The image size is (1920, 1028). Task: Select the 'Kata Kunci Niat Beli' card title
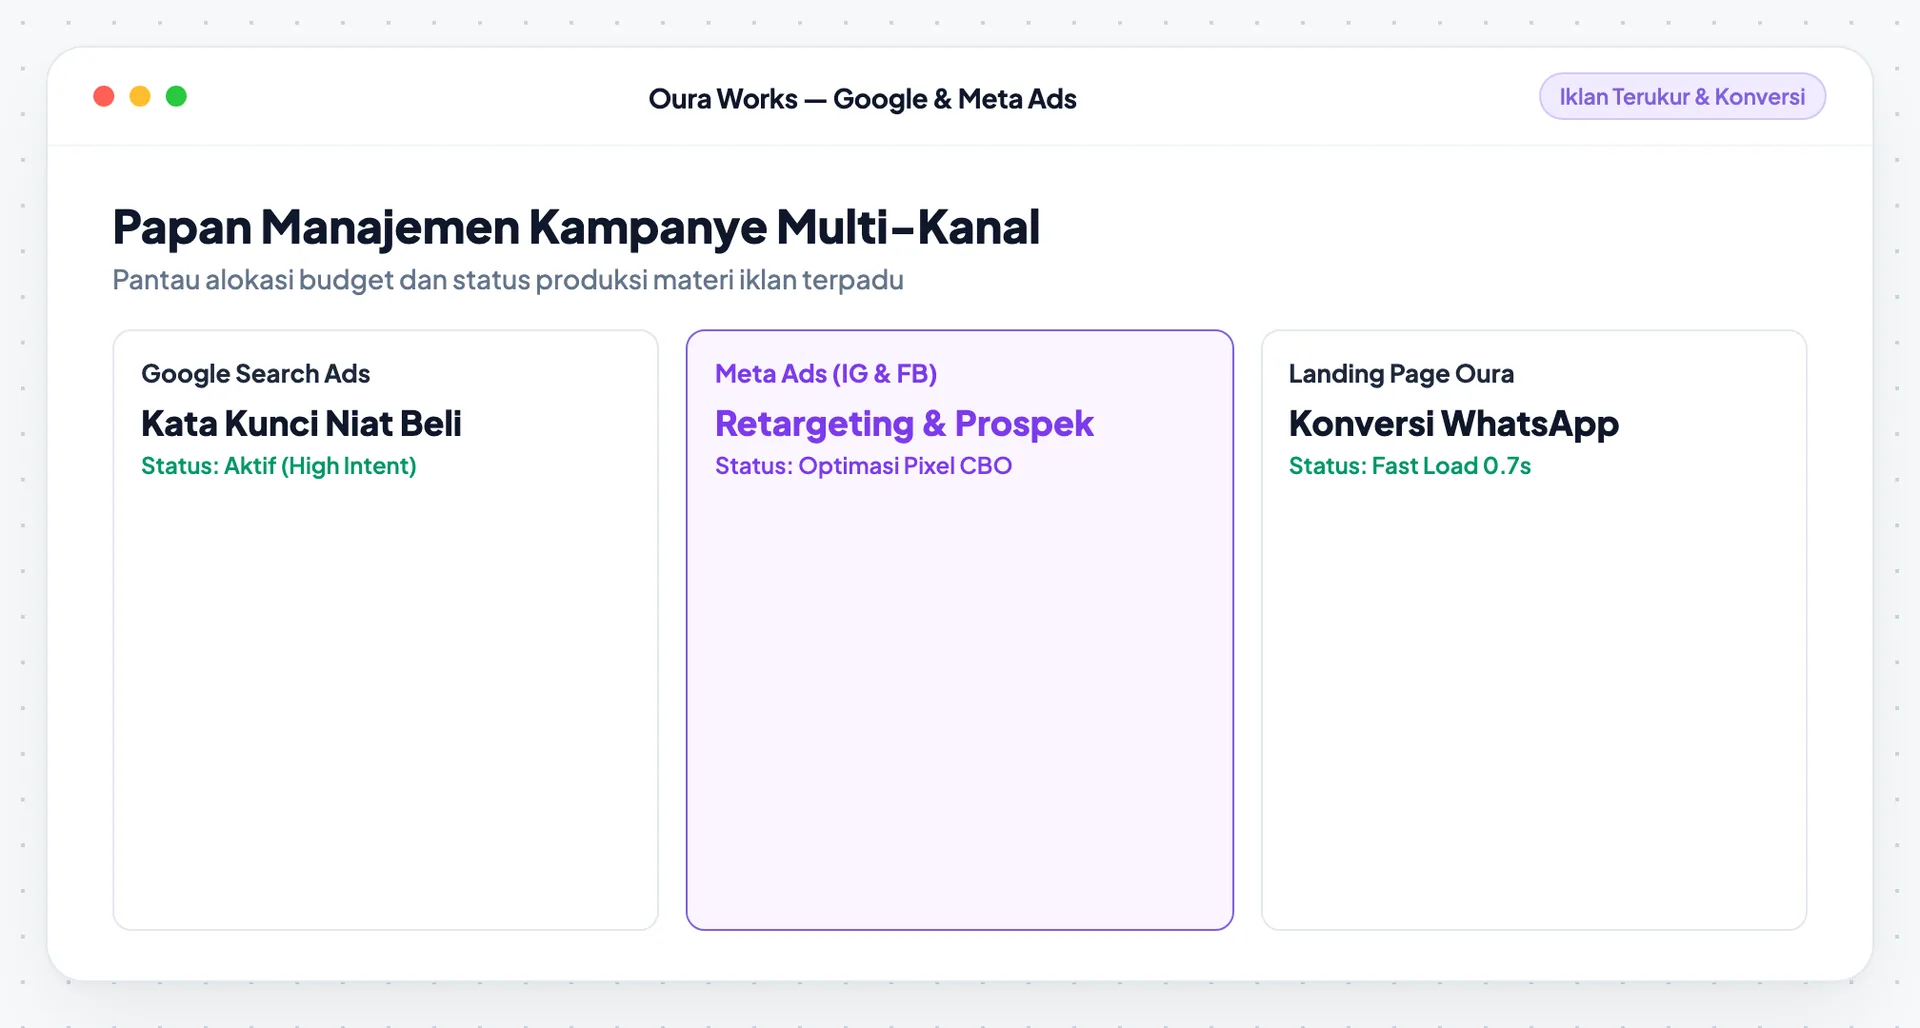click(301, 424)
